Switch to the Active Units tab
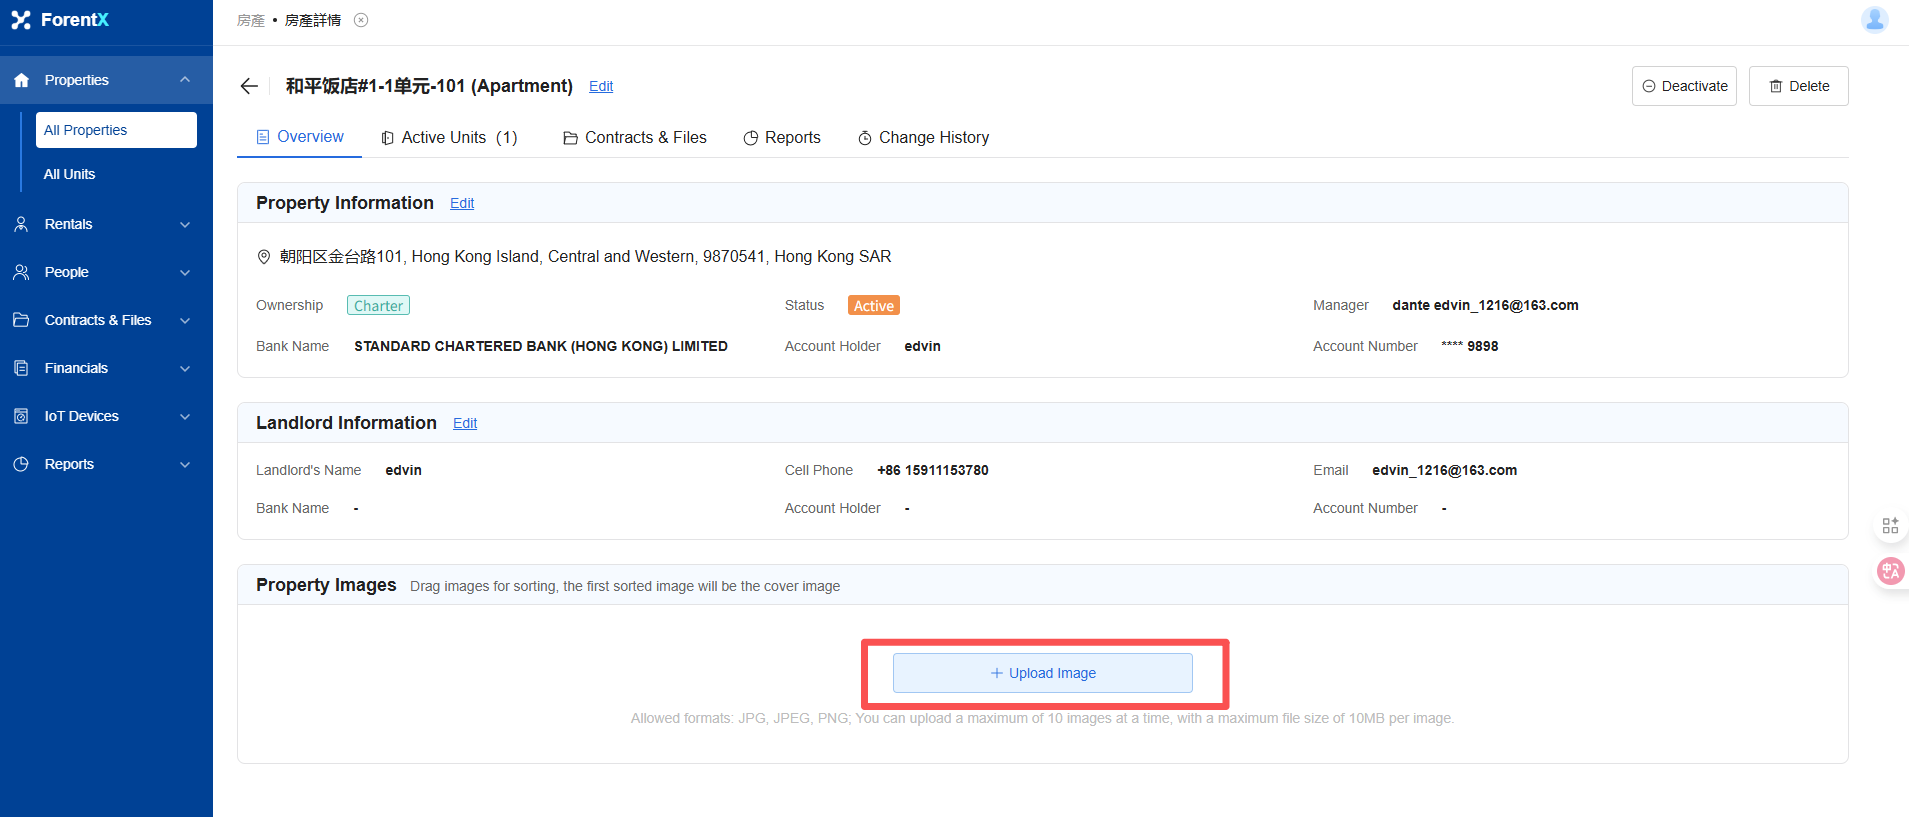 click(449, 138)
